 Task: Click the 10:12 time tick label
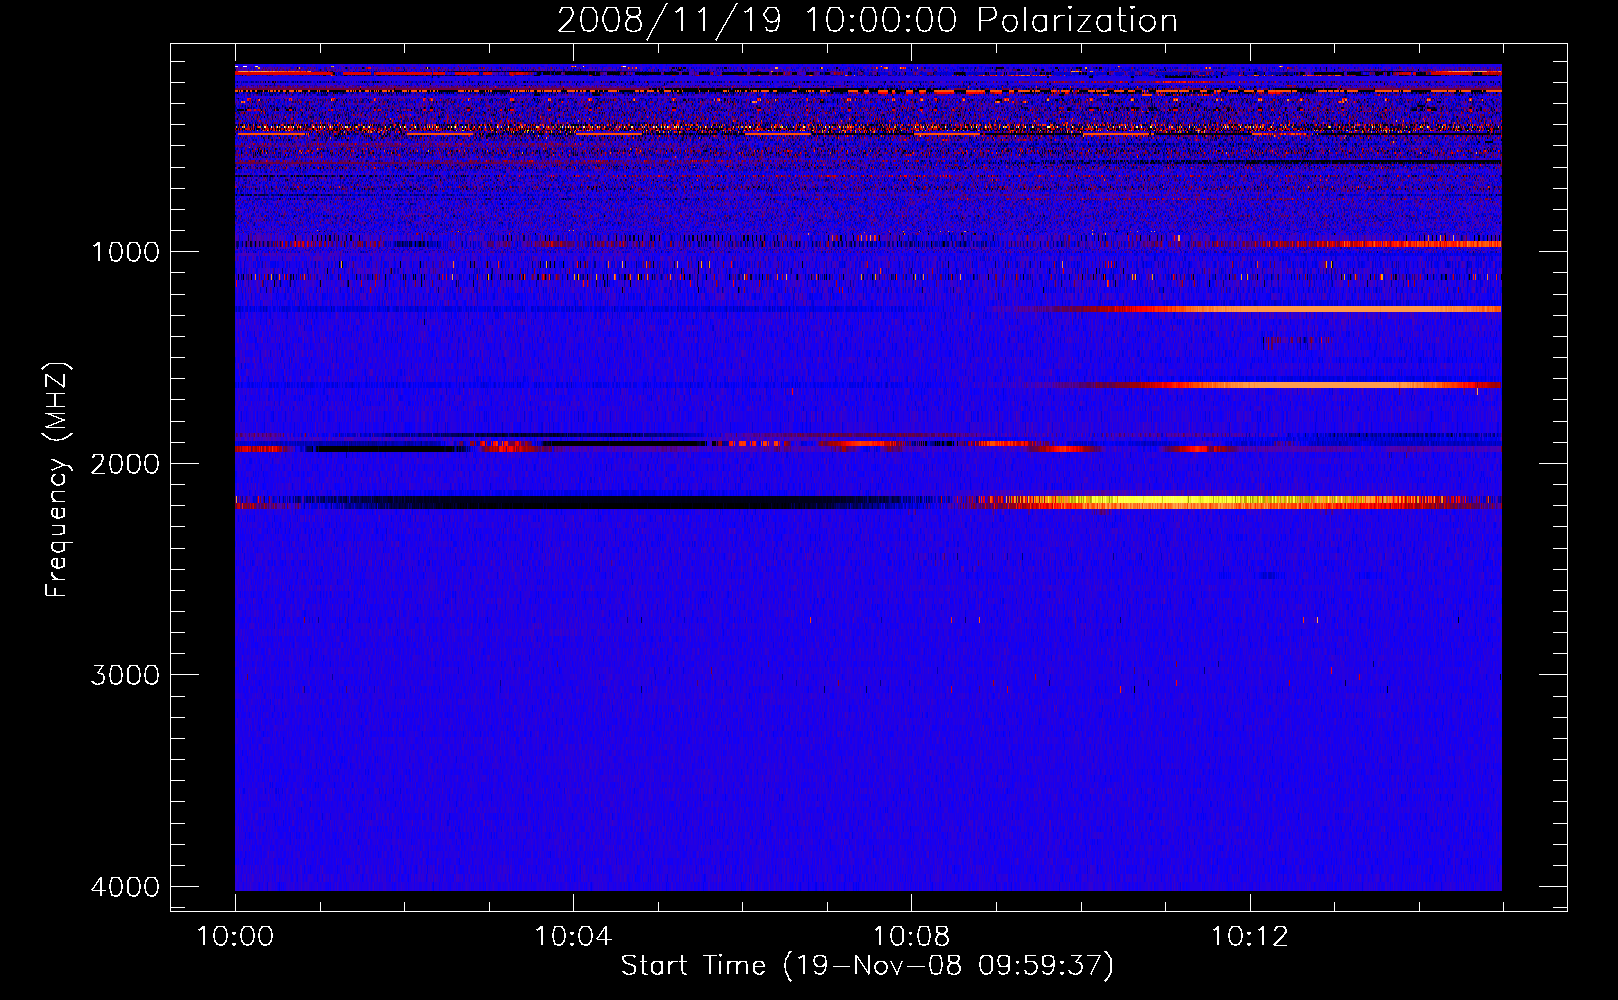[1250, 937]
